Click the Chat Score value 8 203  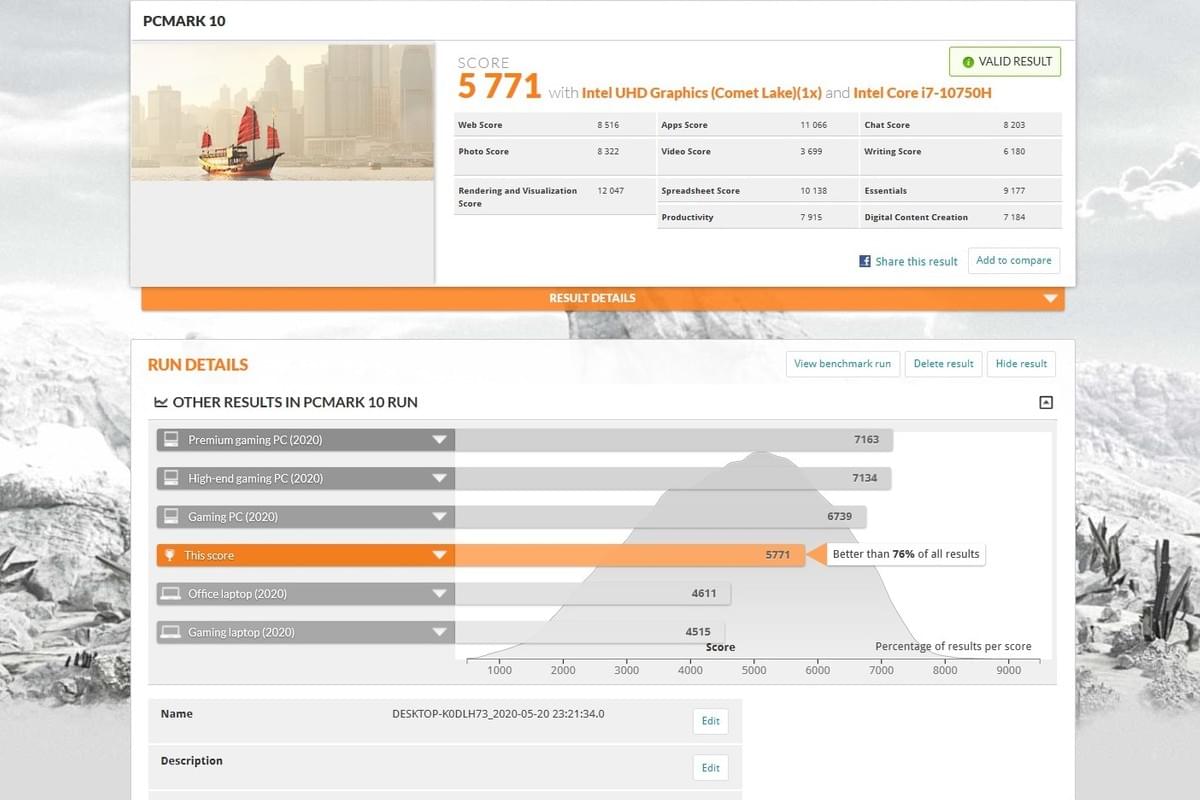[x=1014, y=125]
